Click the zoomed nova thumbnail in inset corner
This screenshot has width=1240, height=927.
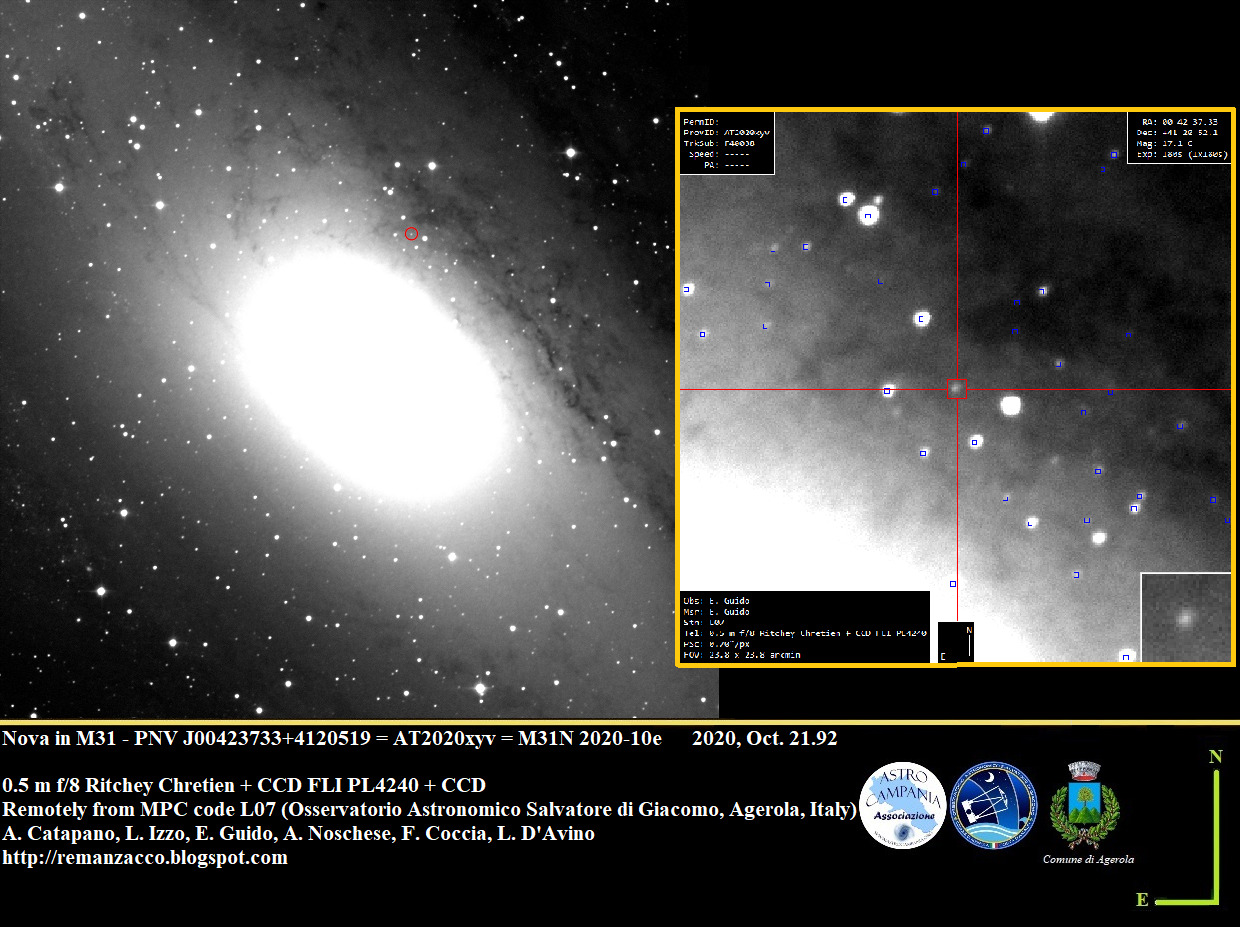[1186, 618]
